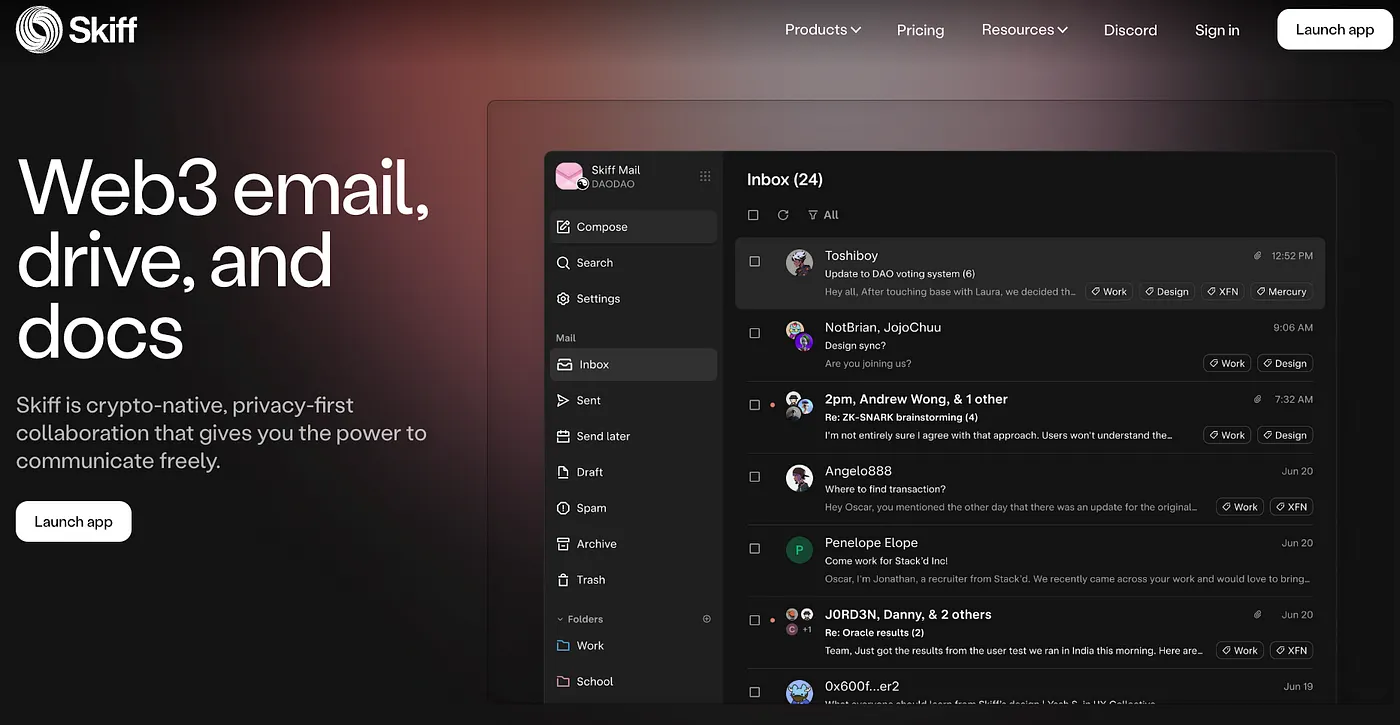
Task: Toggle the select-all emails checkbox
Action: (x=753, y=215)
